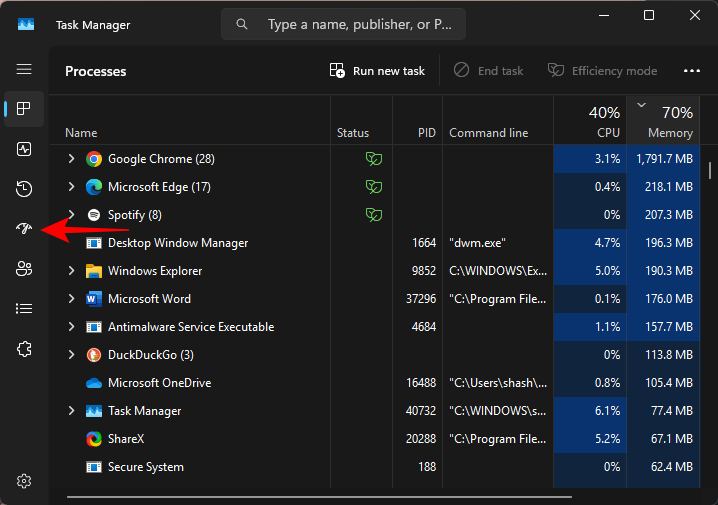Click the DuckDuckGo process icon
718x505 pixels.
pyautogui.click(x=94, y=355)
